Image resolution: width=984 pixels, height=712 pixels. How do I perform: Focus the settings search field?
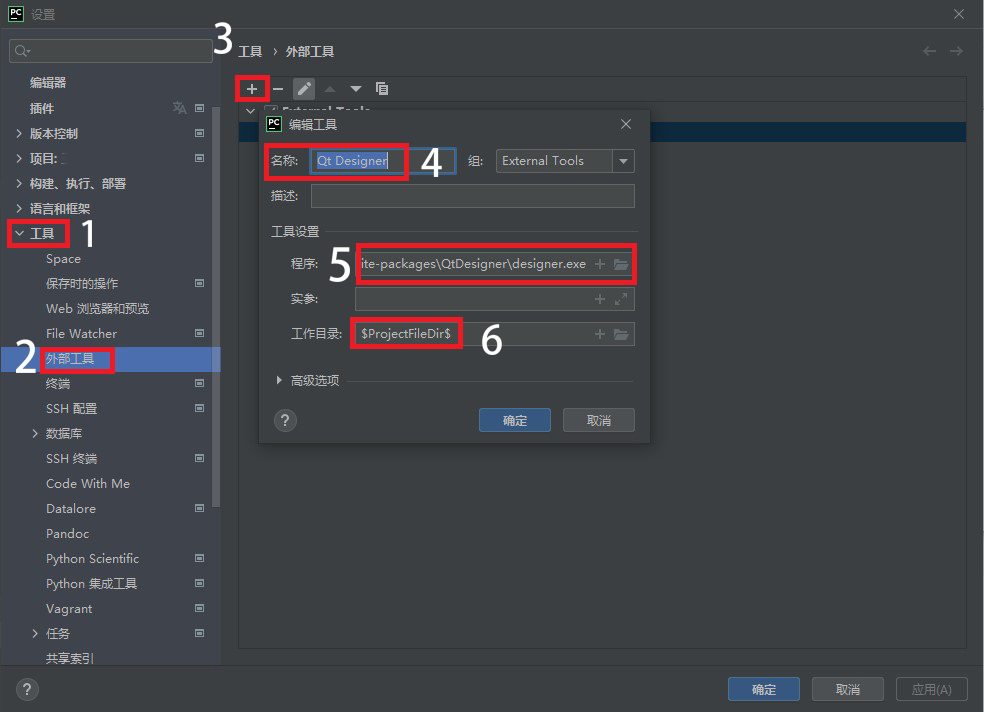tap(111, 51)
